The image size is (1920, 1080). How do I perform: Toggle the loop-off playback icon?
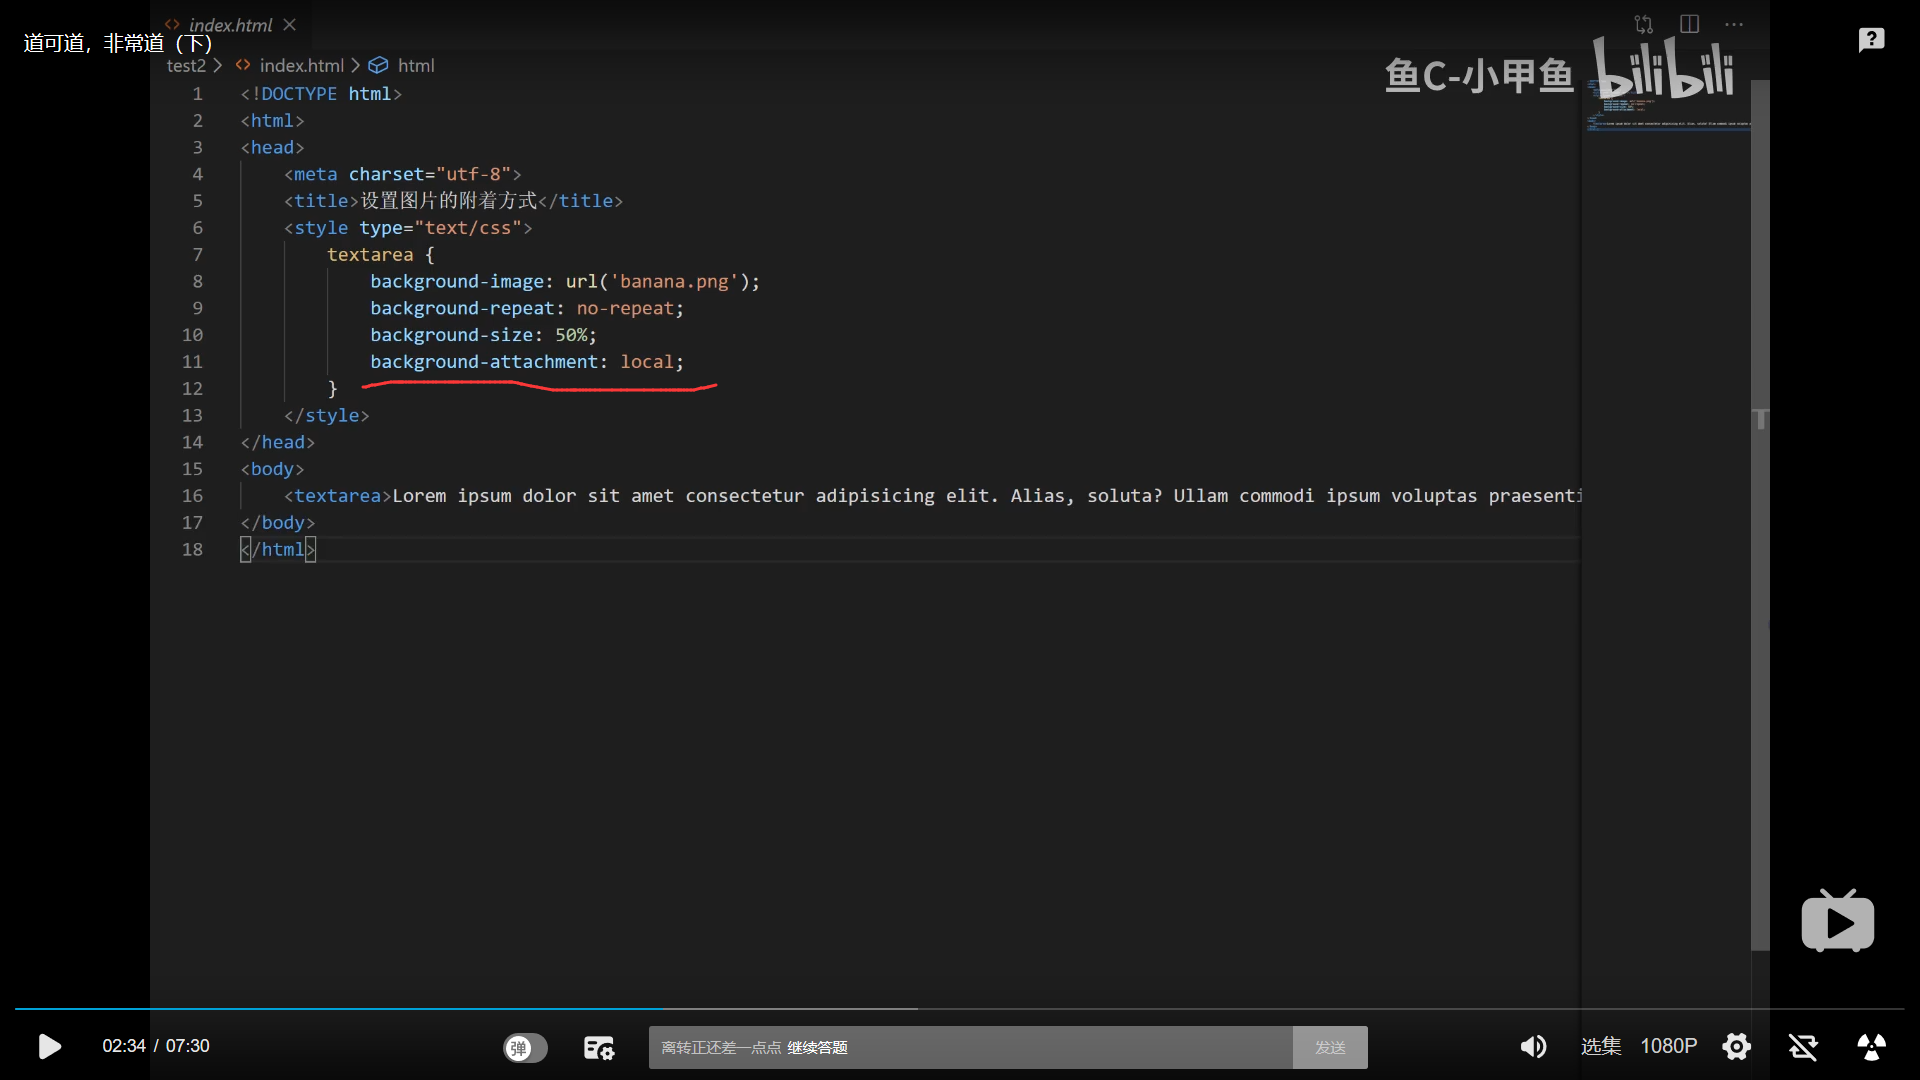click(1803, 1046)
